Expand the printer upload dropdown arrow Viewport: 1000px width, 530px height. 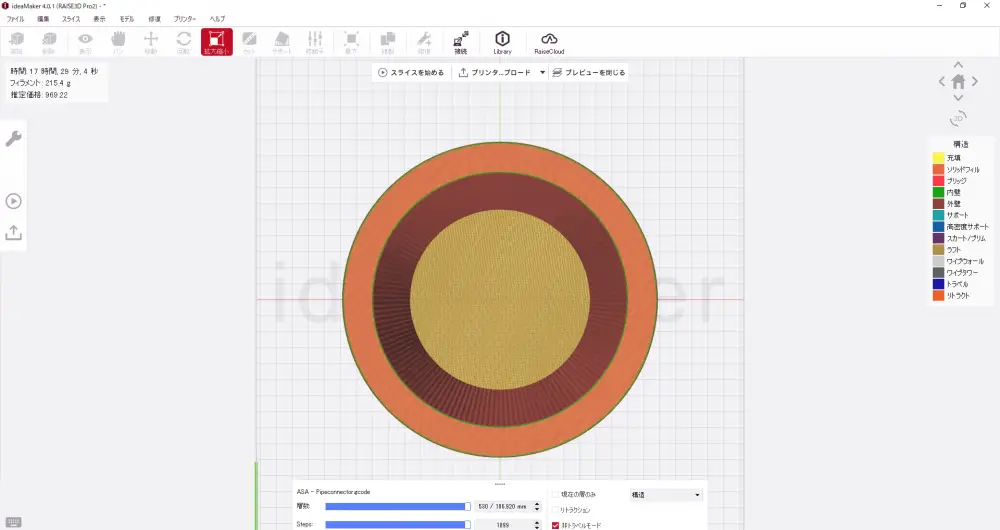pos(543,72)
